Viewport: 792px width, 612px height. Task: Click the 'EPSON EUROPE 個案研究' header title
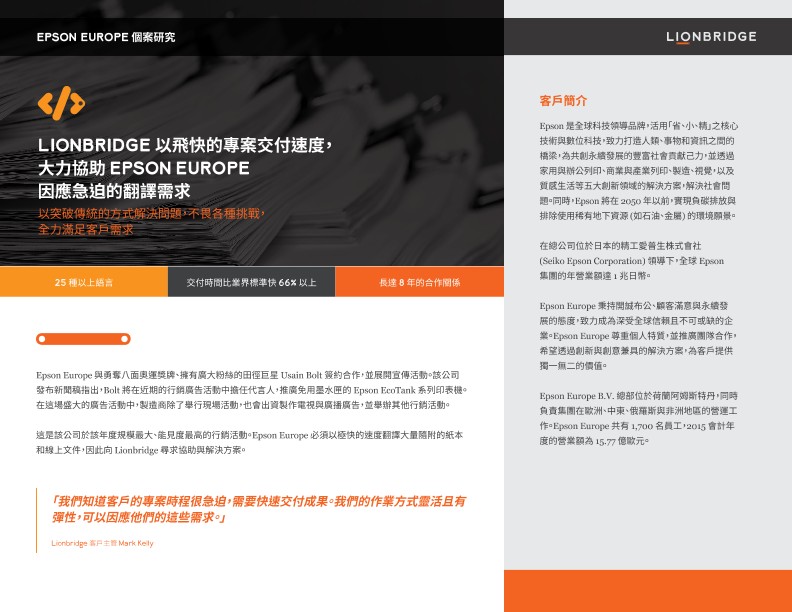pos(106,37)
